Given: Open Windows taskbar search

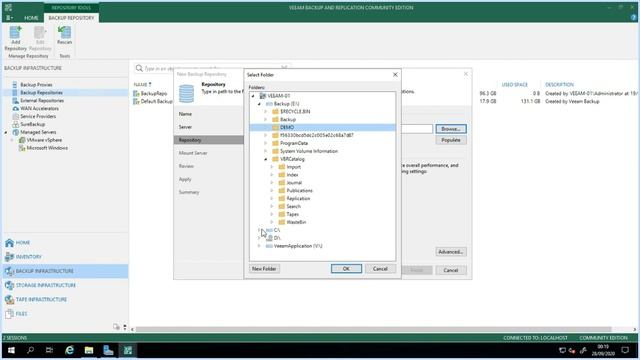Looking at the screenshot, I should [30, 350].
